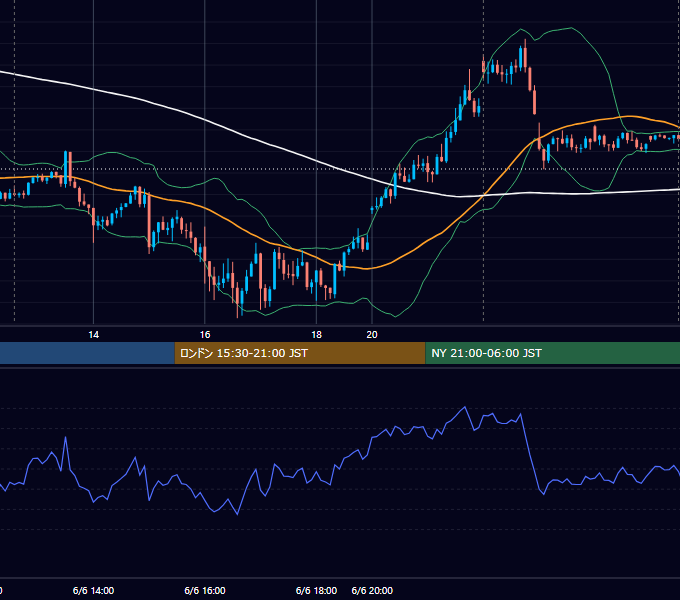Click the '18' time axis label

(317, 335)
